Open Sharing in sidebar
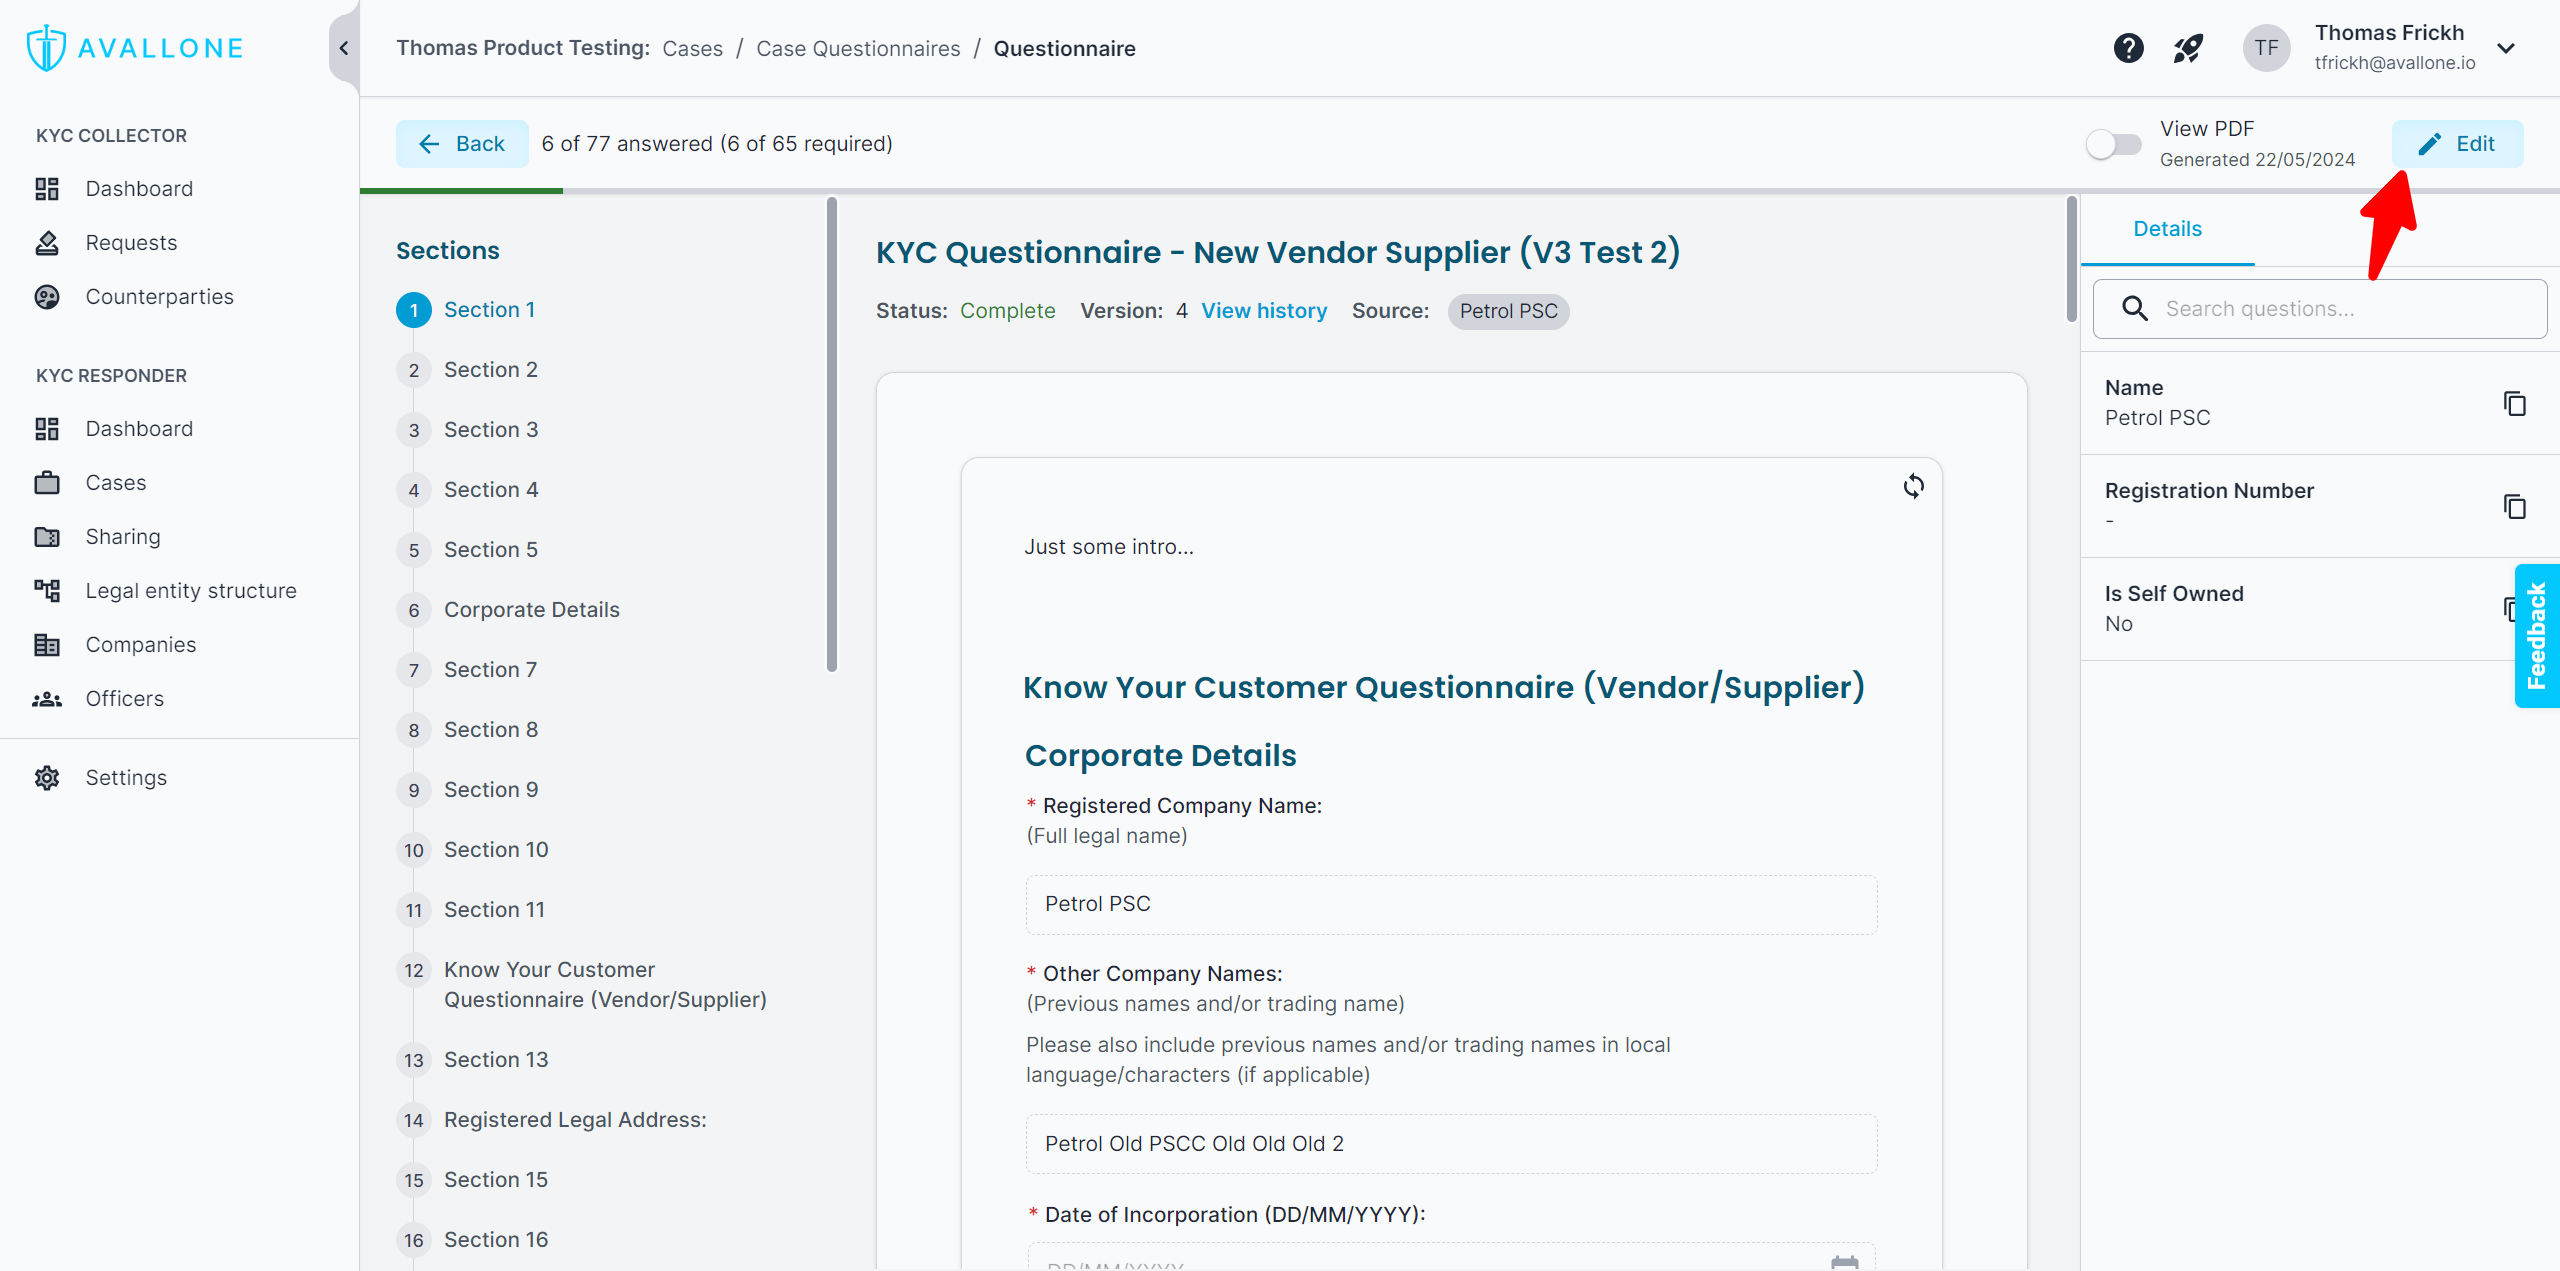 click(x=123, y=537)
